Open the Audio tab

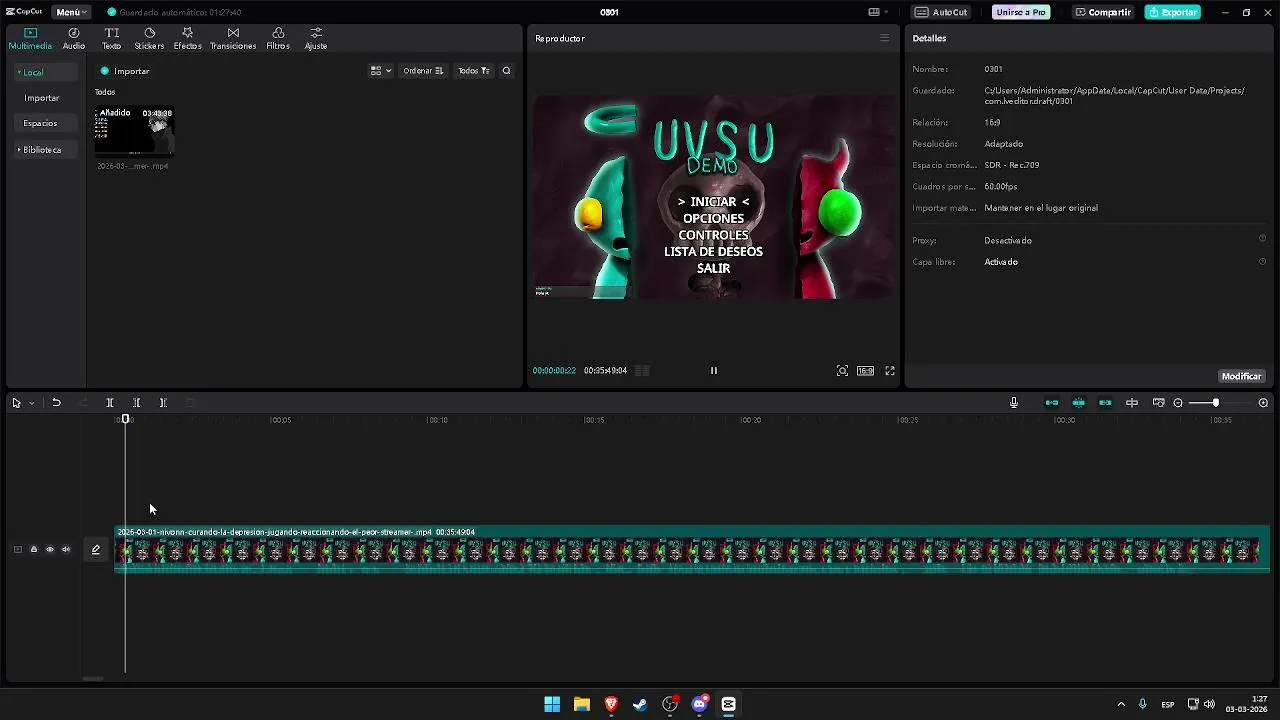coord(74,39)
